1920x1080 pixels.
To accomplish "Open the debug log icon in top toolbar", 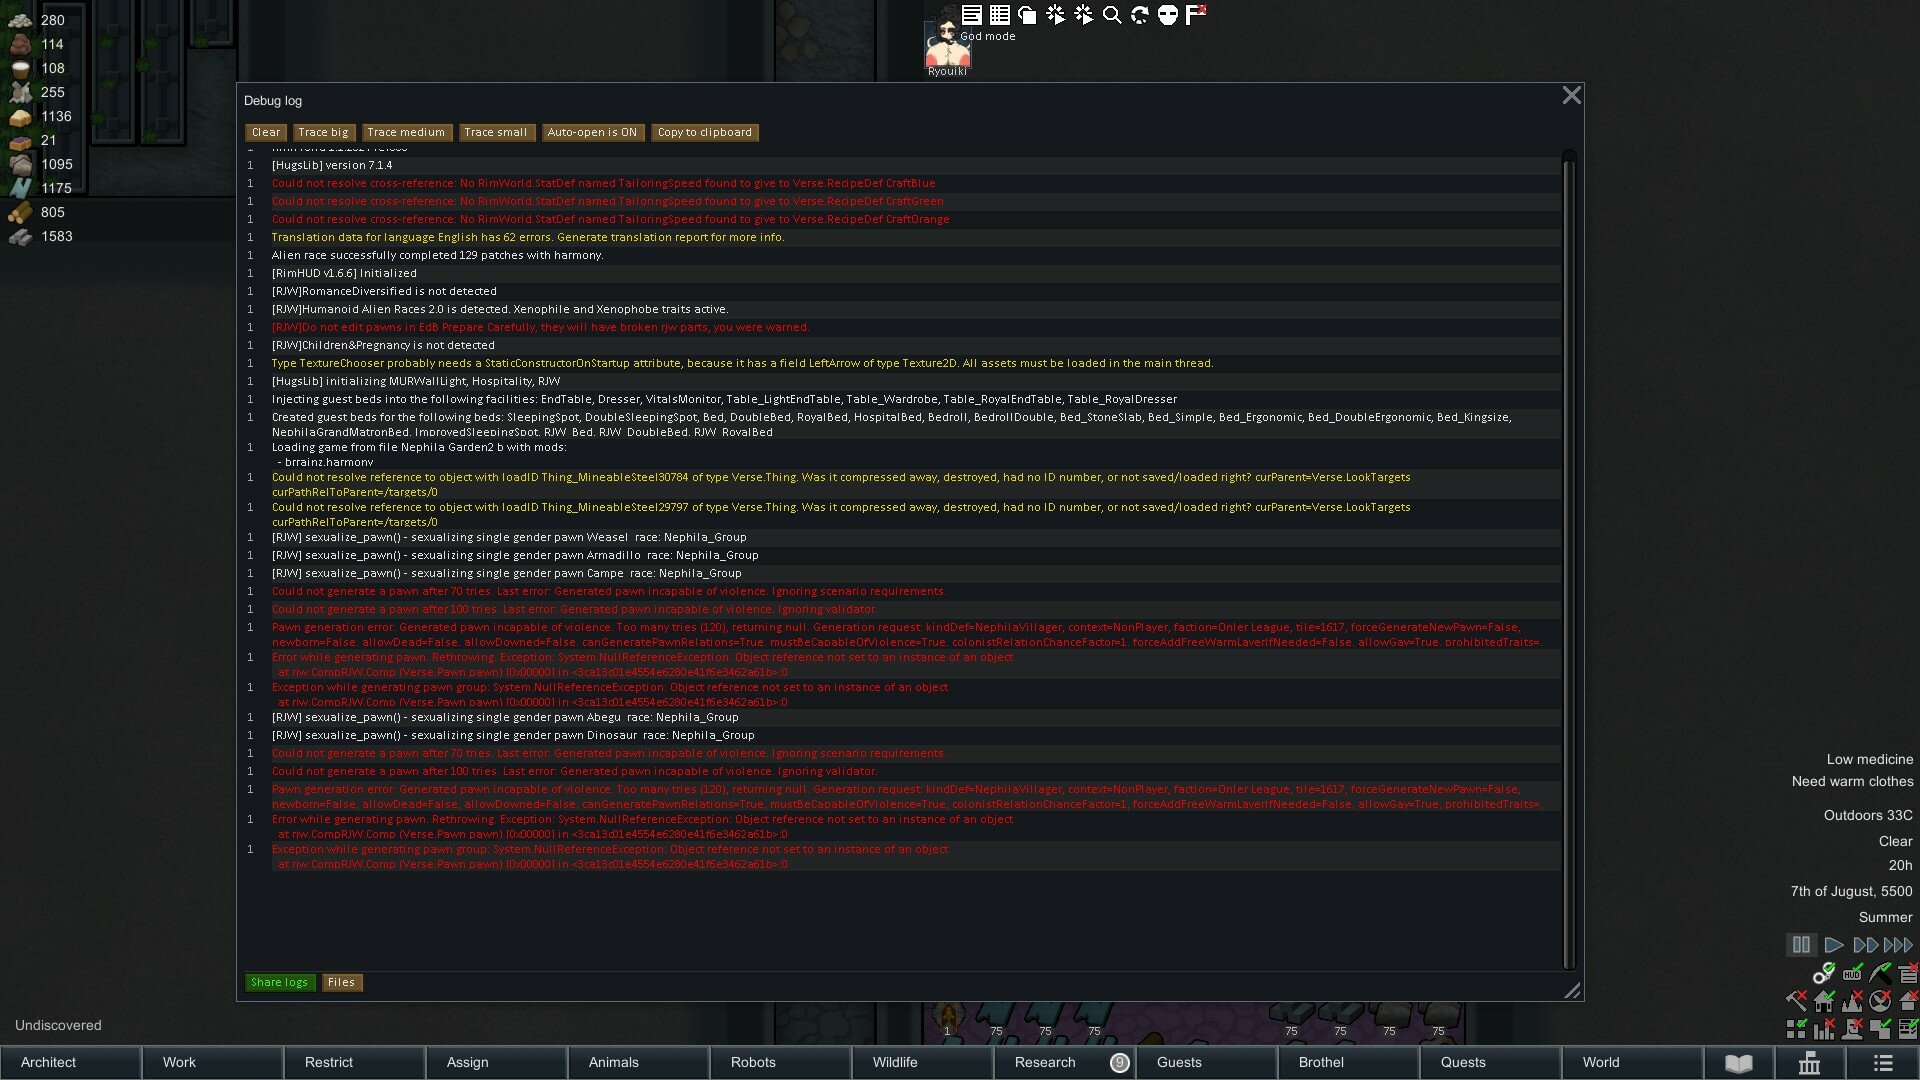I will pyautogui.click(x=971, y=14).
